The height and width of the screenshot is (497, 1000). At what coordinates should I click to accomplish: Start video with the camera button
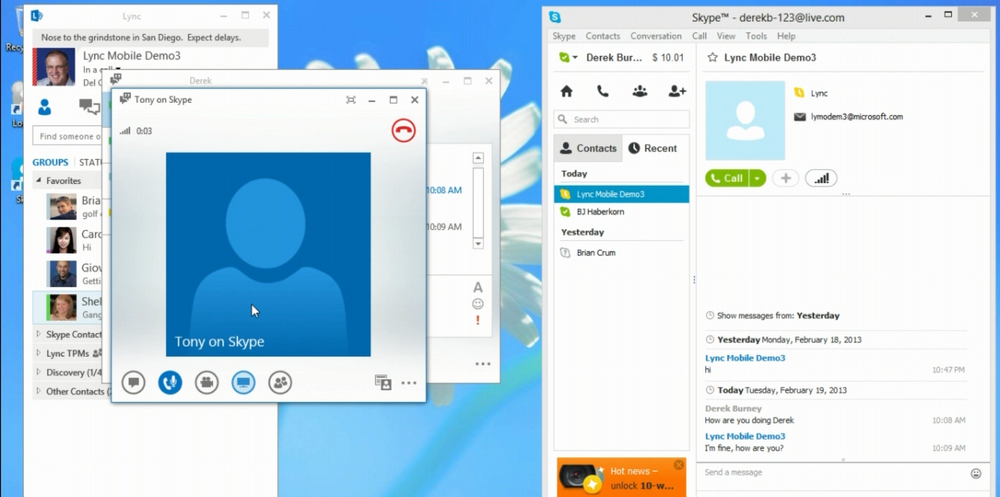(x=207, y=382)
